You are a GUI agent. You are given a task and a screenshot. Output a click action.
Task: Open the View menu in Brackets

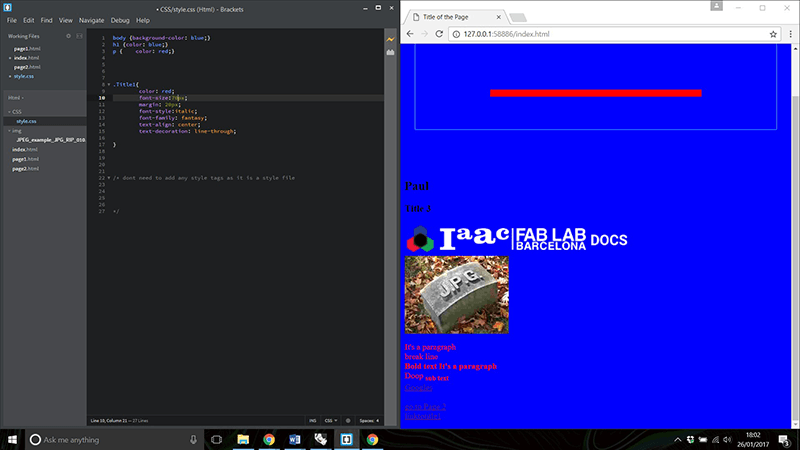65,20
